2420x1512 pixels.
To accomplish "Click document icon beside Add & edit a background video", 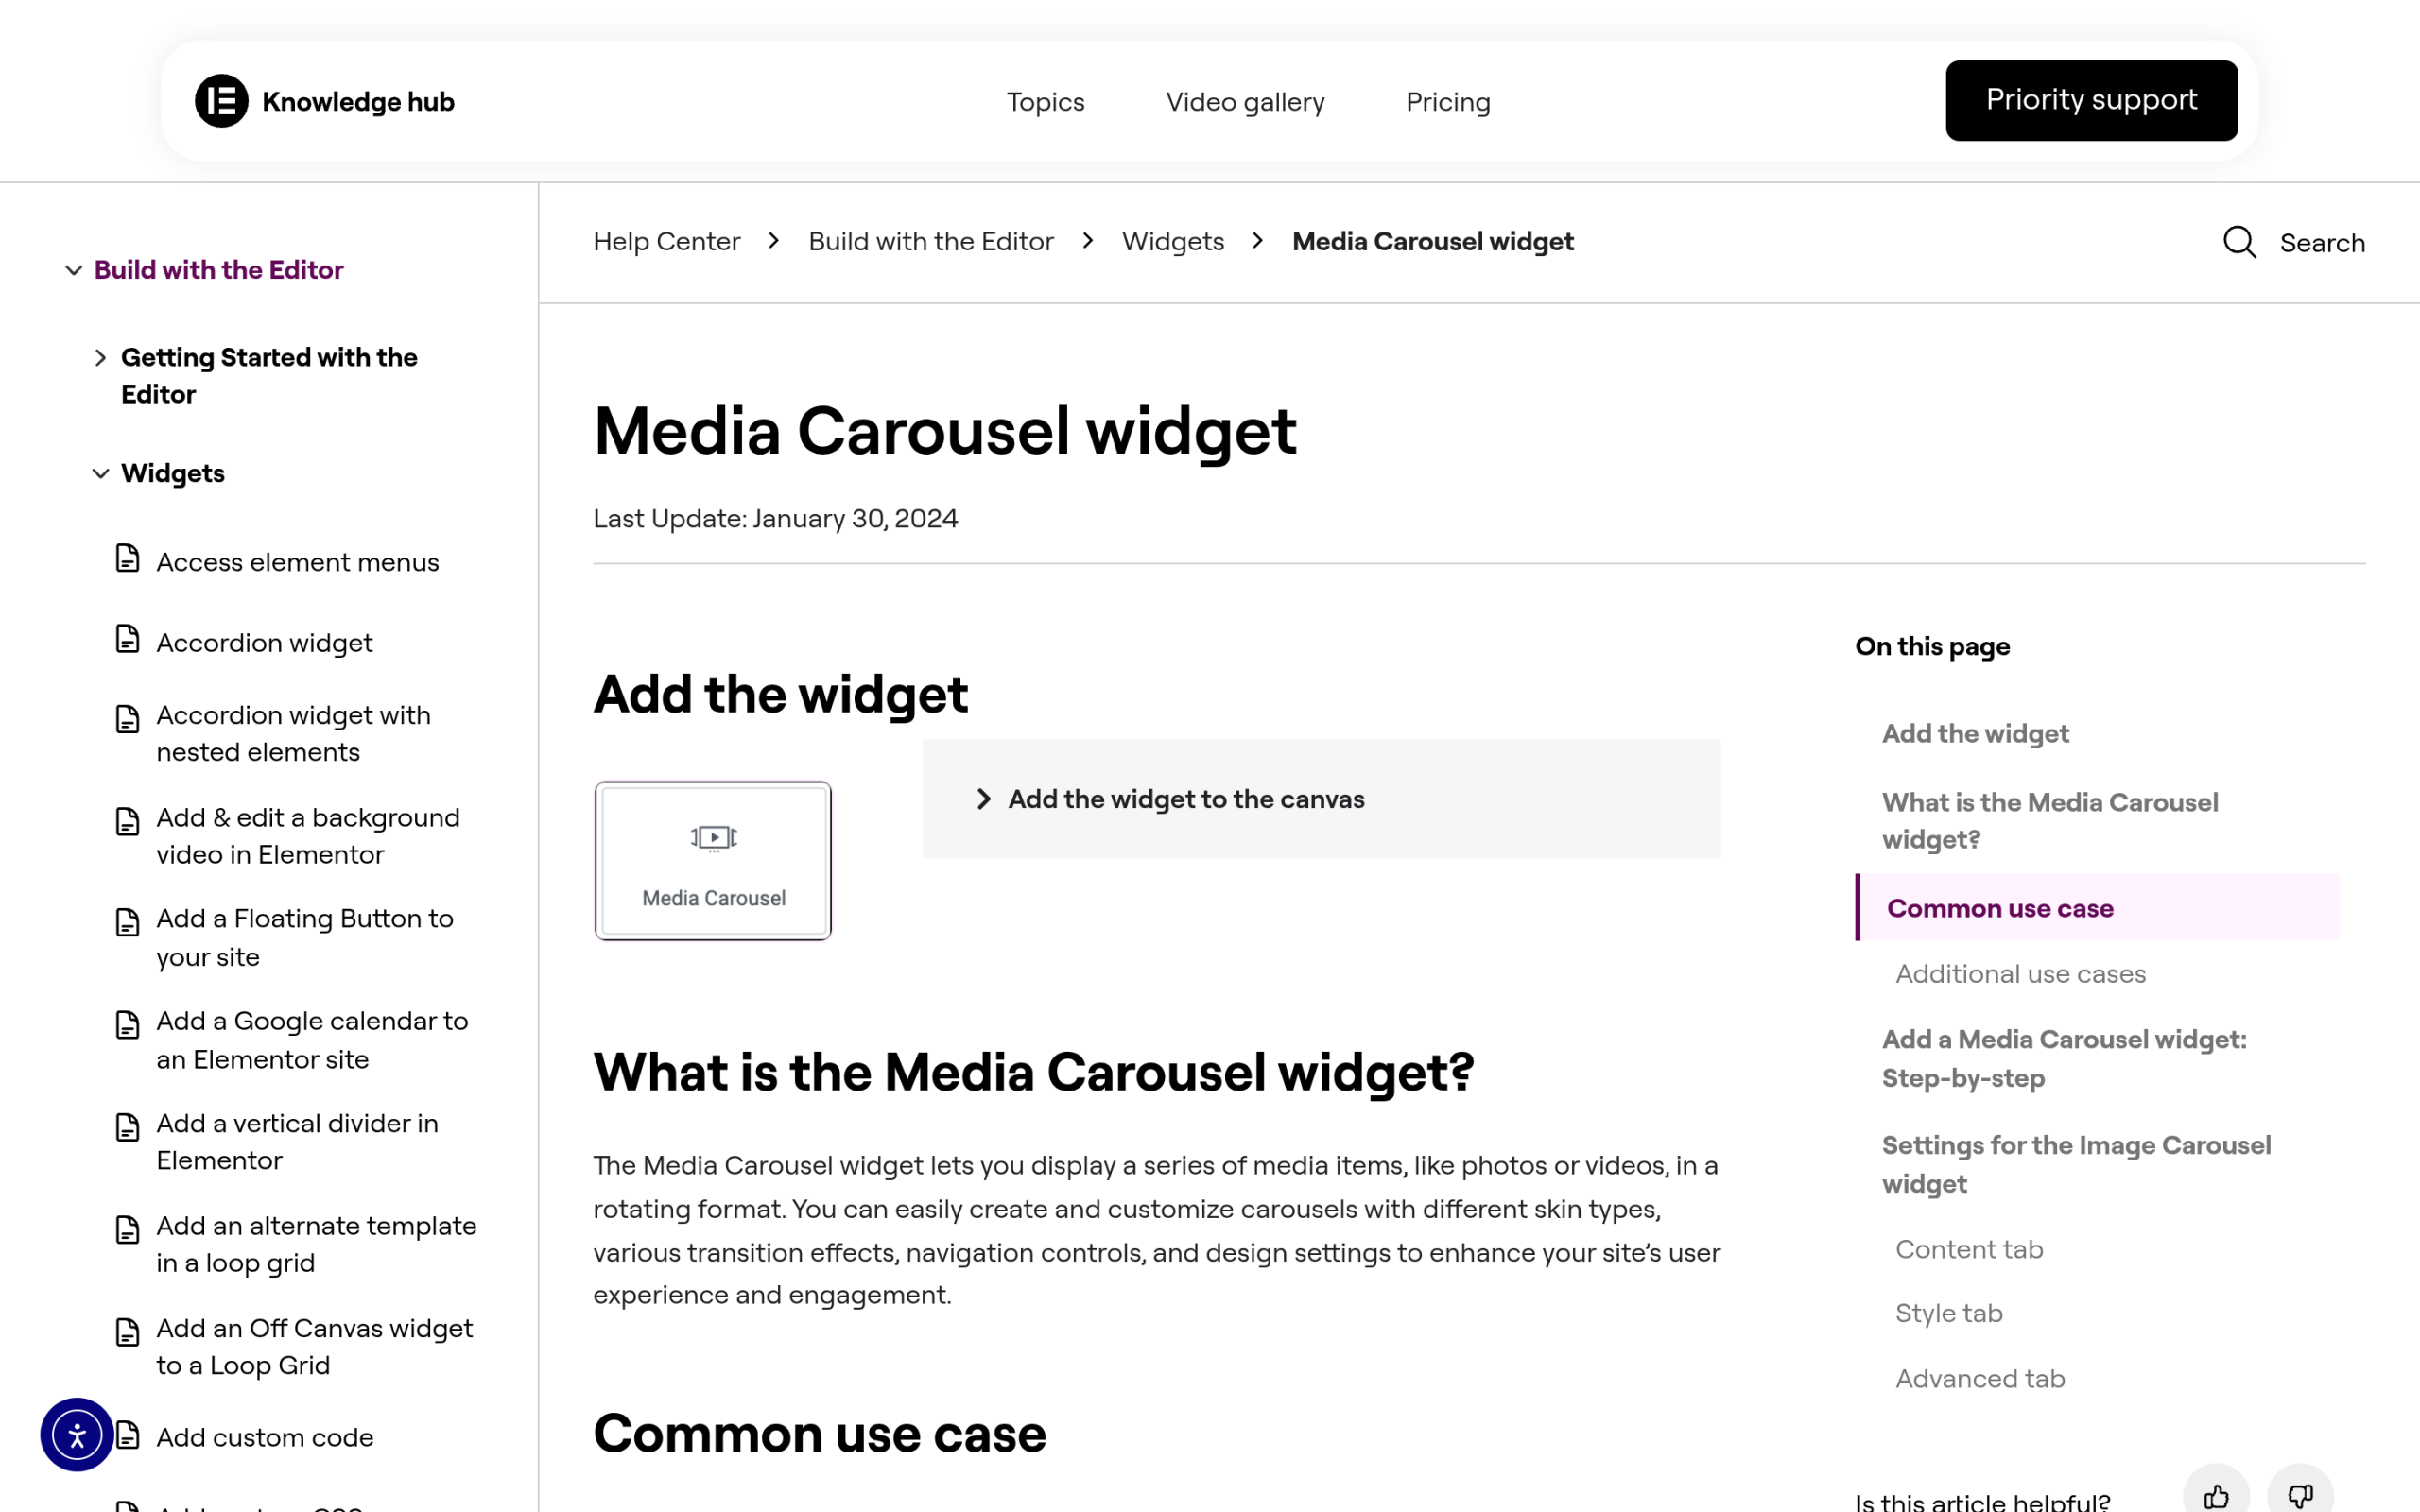I will [x=127, y=822].
